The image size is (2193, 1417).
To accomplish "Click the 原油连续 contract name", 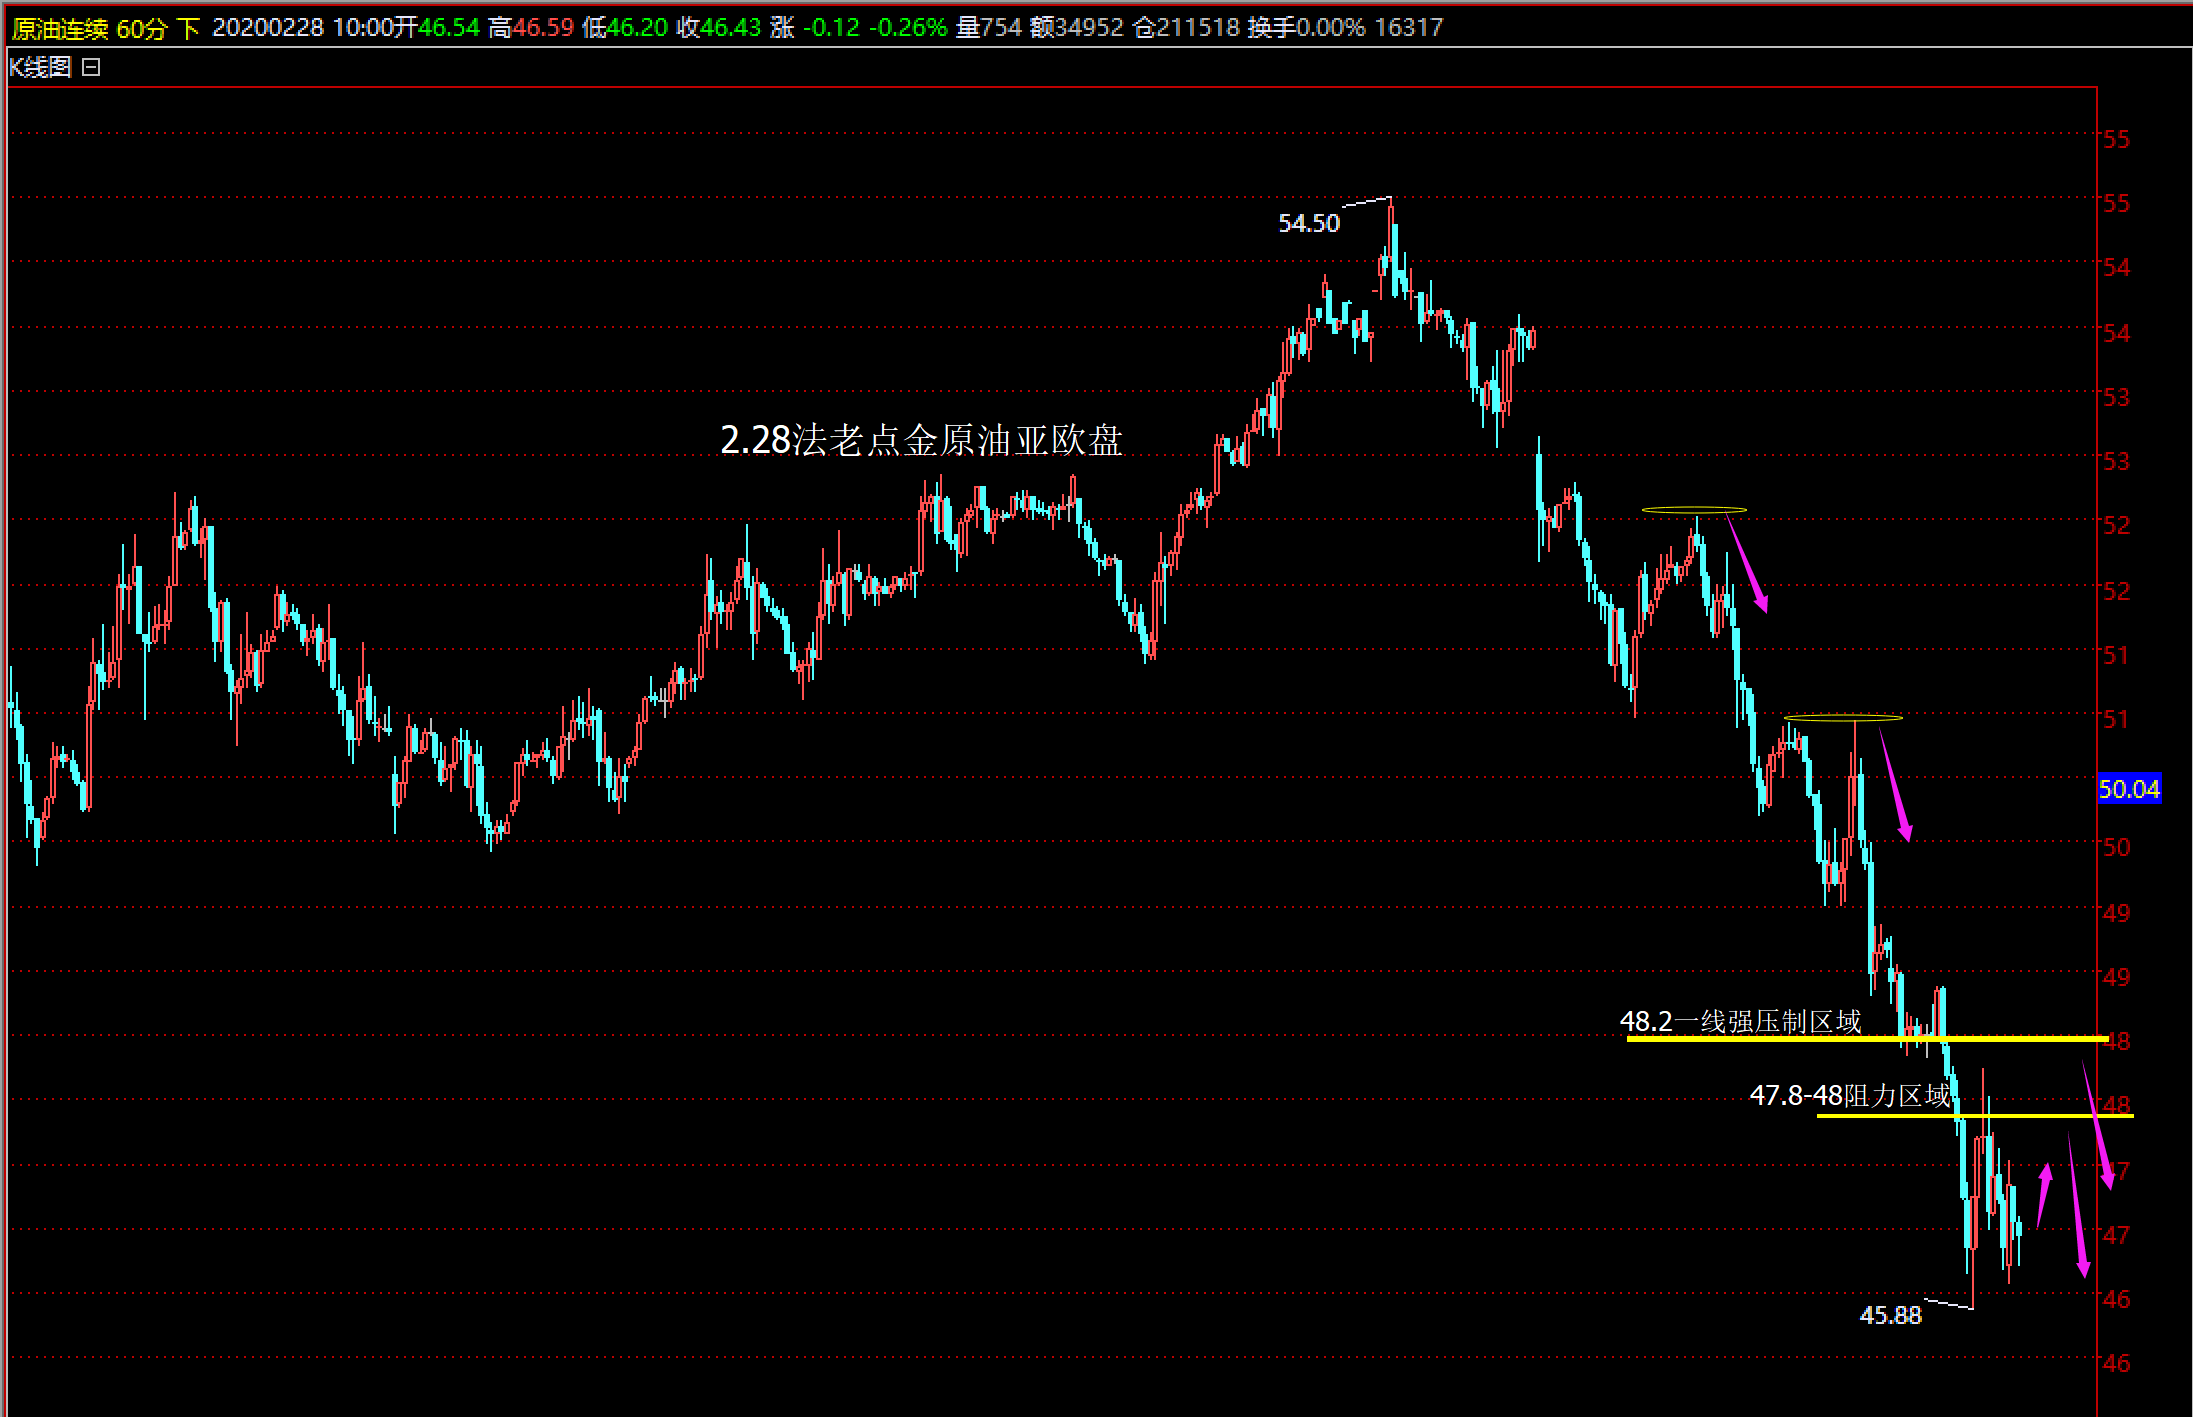I will coord(60,28).
